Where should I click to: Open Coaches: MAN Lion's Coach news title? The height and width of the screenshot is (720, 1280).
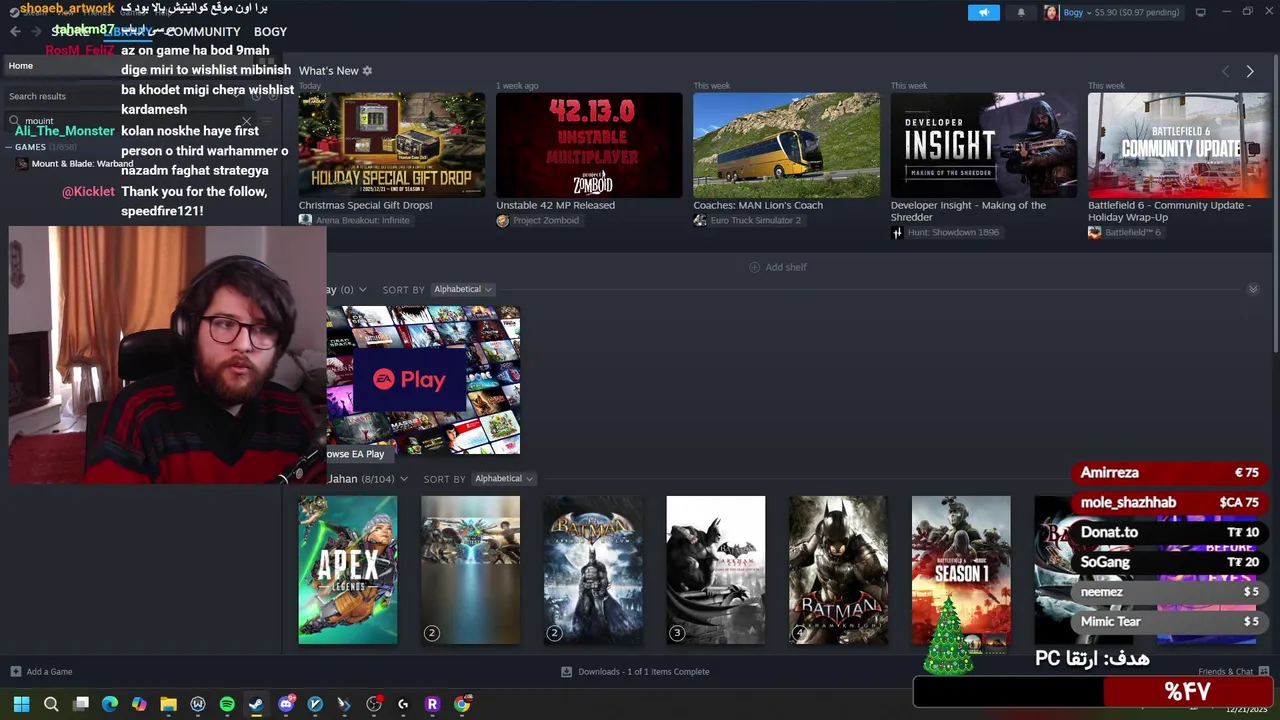758,205
